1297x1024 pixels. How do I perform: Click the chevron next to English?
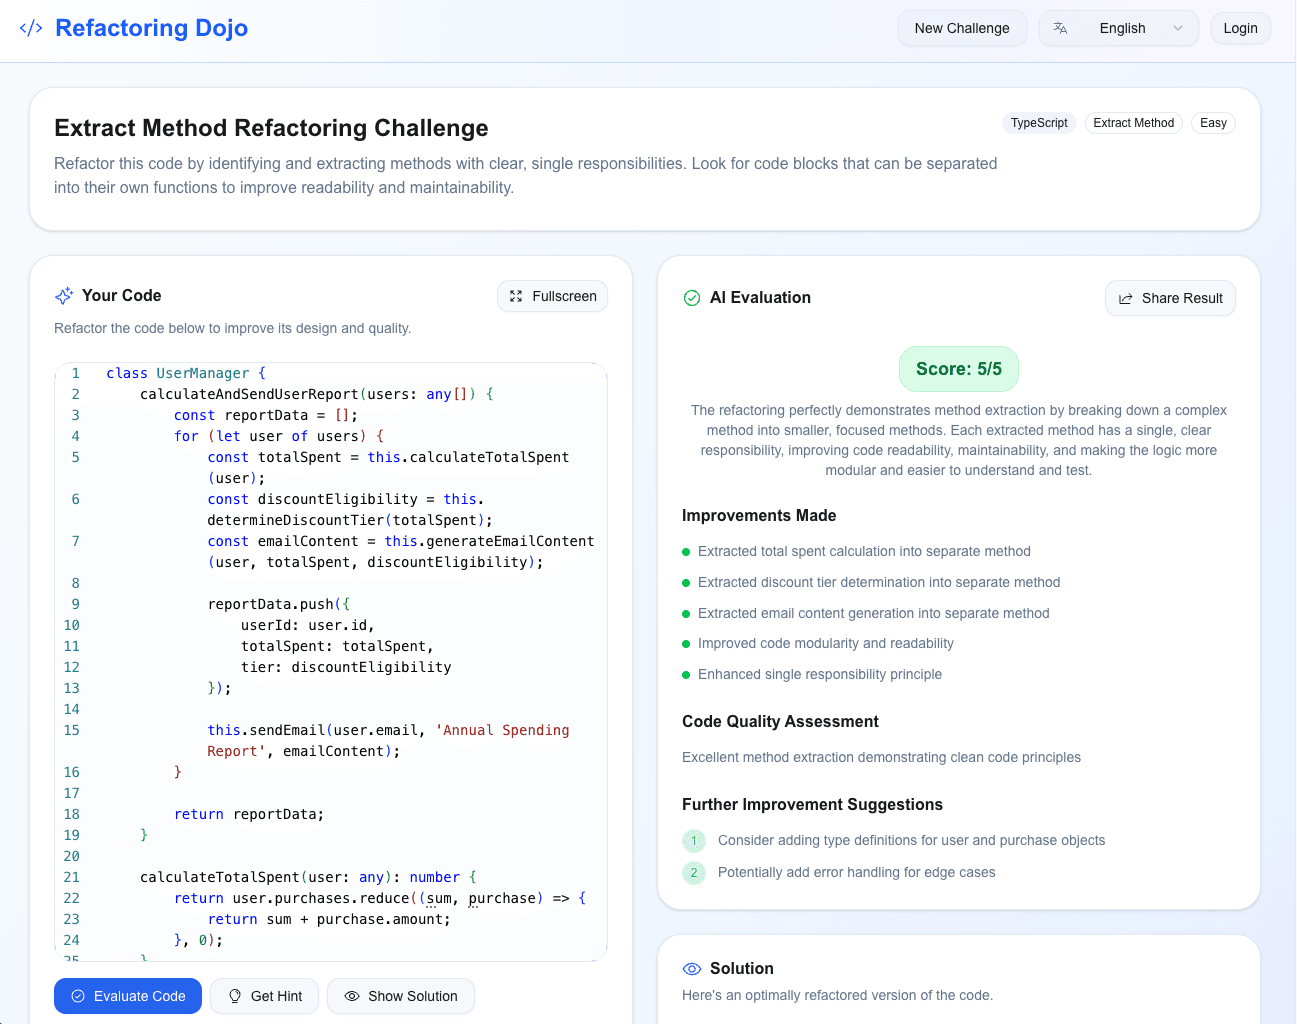(x=1178, y=28)
